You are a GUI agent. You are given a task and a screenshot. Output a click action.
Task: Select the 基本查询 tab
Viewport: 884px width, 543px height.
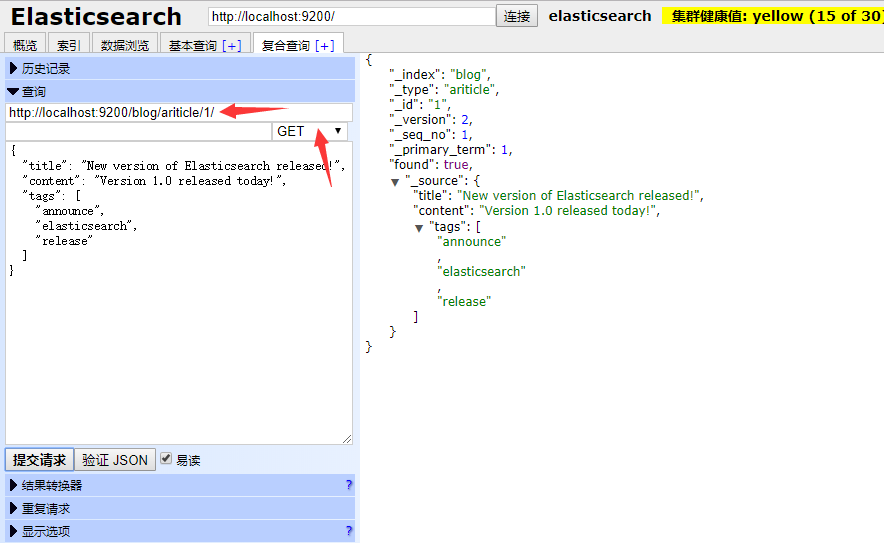click(192, 45)
